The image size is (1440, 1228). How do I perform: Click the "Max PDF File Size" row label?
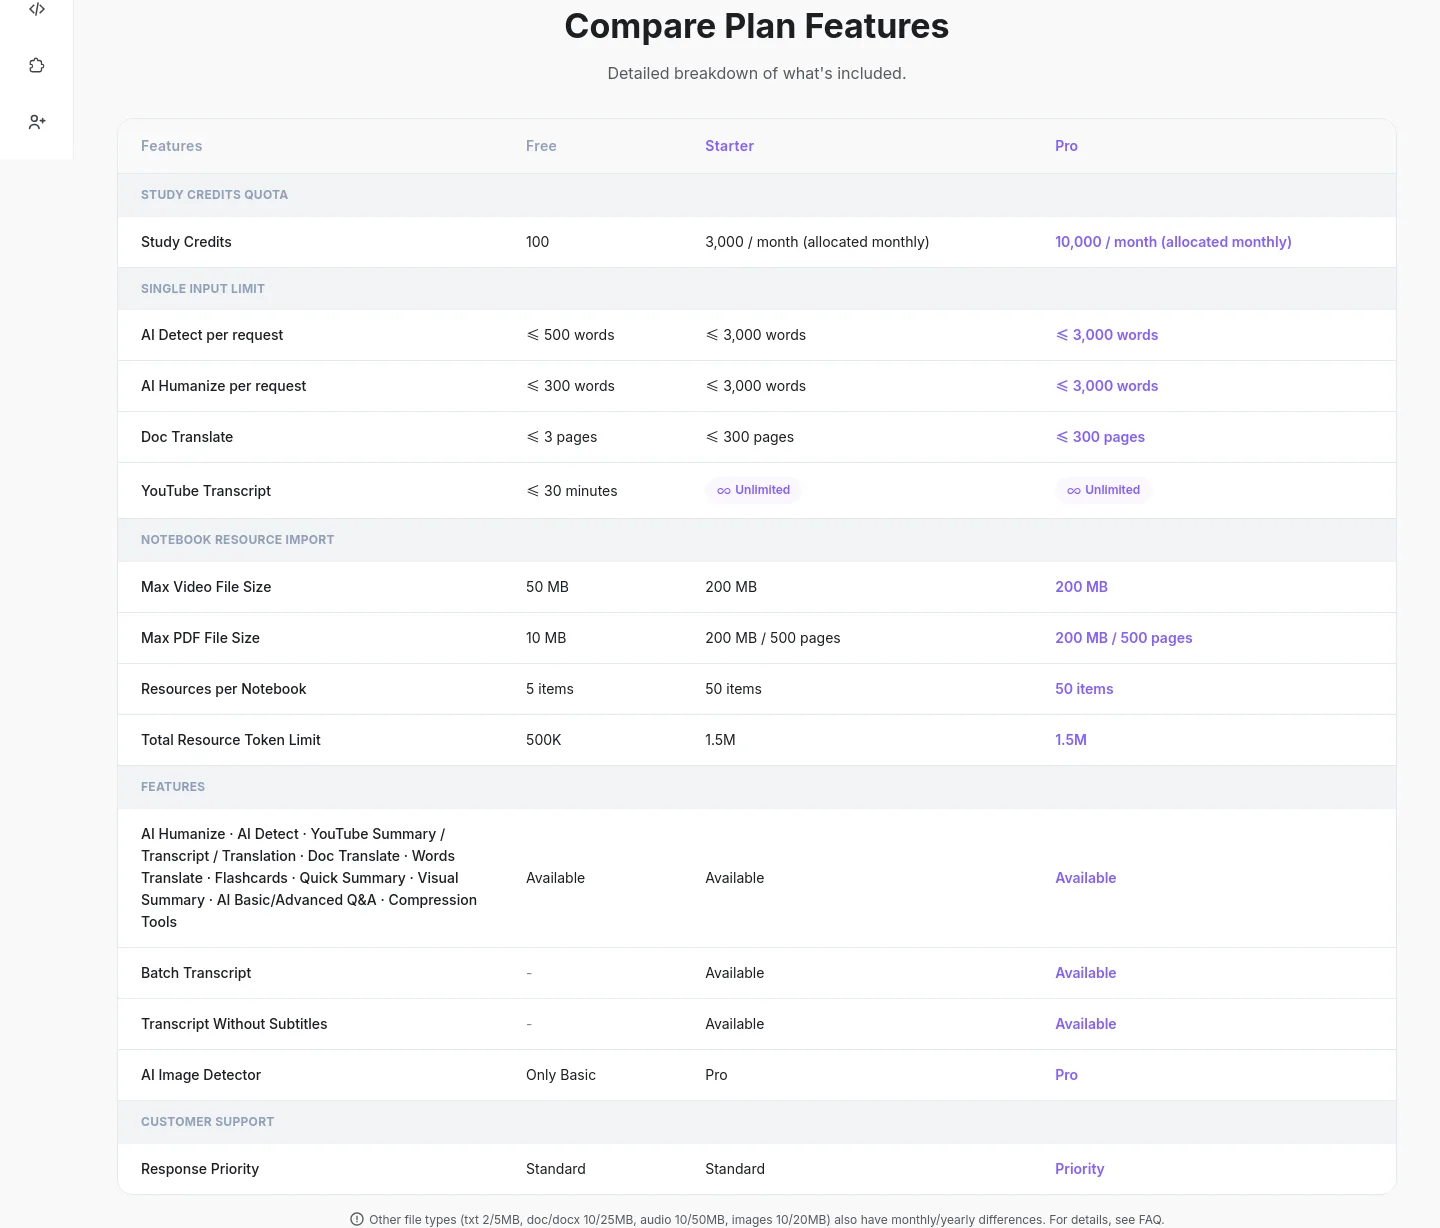pyautogui.click(x=200, y=638)
